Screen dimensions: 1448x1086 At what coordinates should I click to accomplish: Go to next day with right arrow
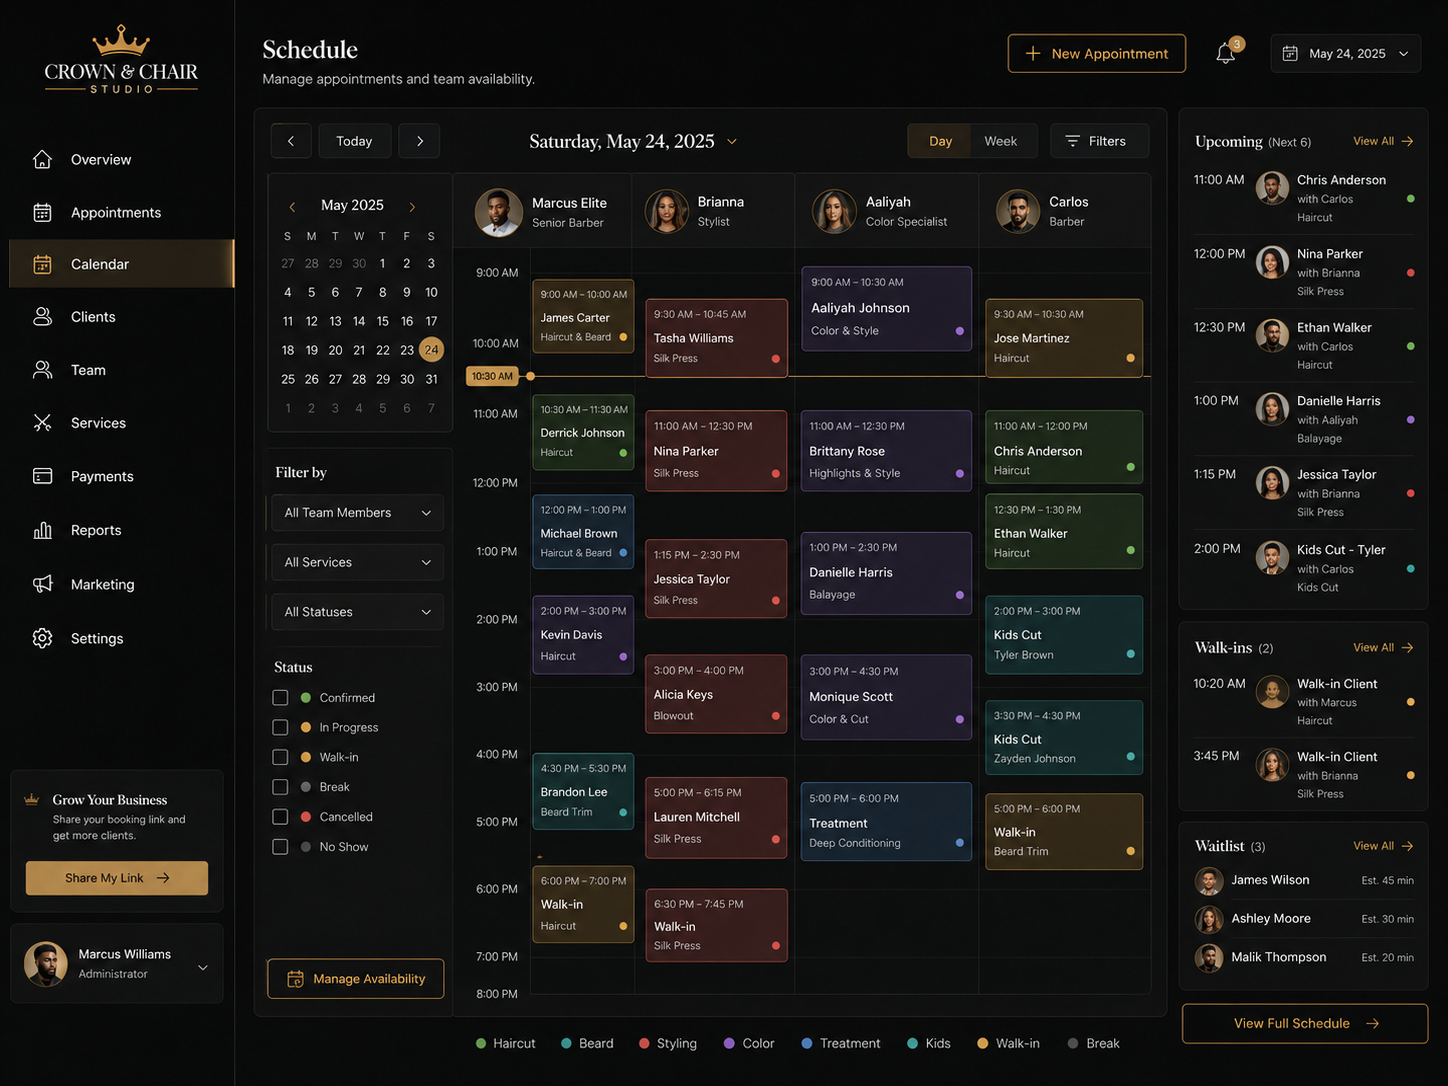420,141
